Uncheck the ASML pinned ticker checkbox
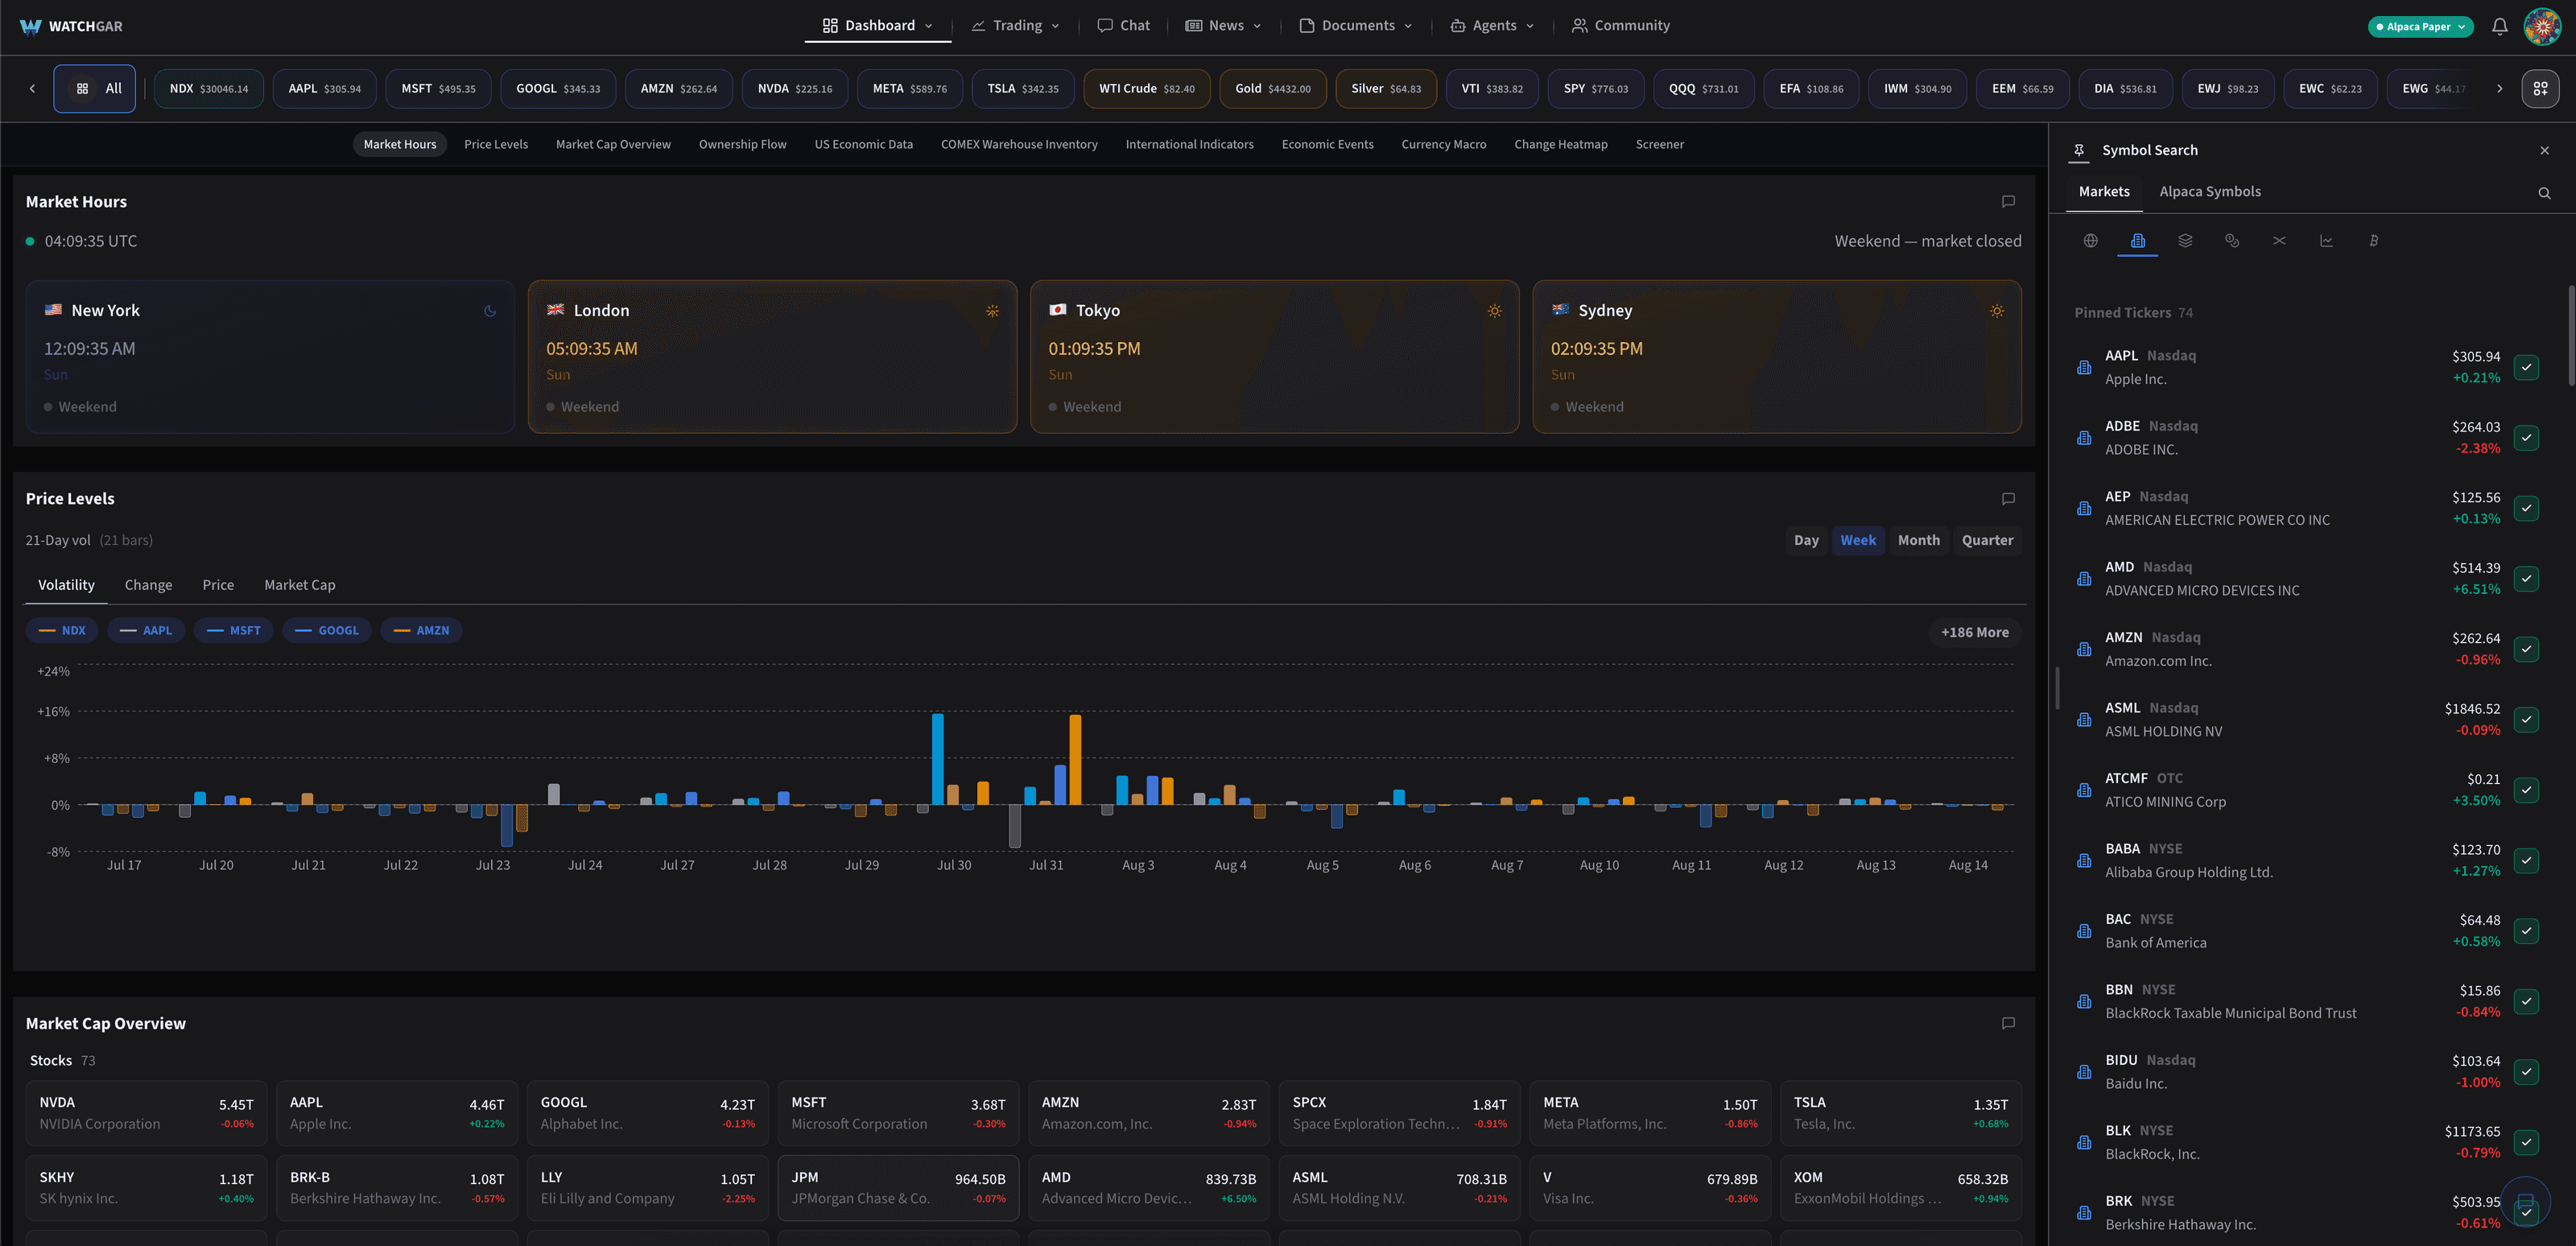 coord(2526,720)
